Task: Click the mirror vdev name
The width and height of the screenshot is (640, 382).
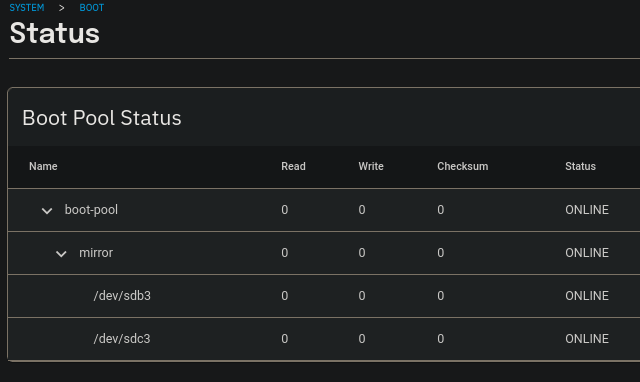Action: pos(96,253)
